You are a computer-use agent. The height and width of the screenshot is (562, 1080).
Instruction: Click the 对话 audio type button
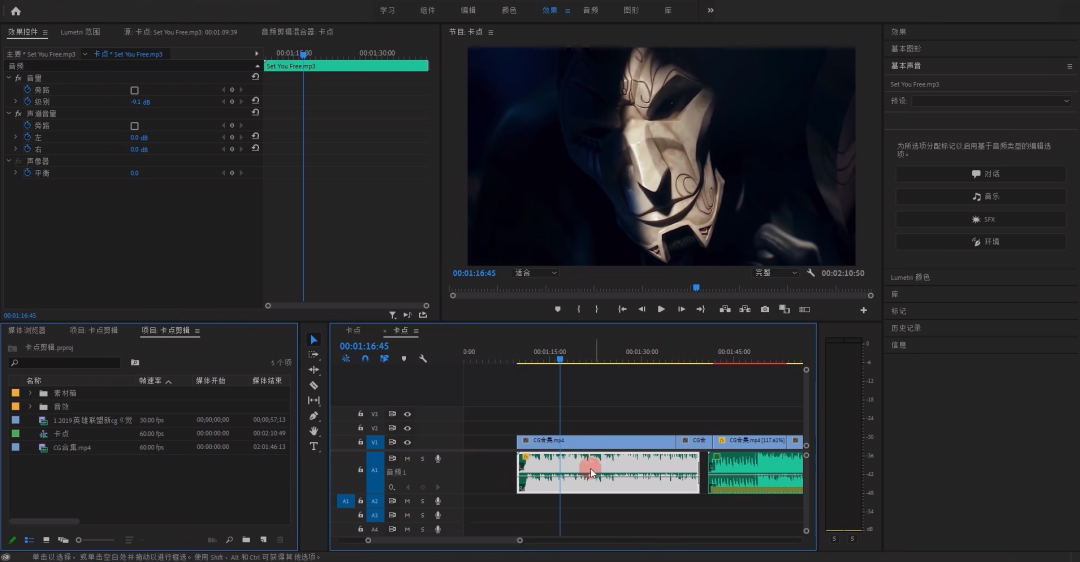(x=980, y=174)
